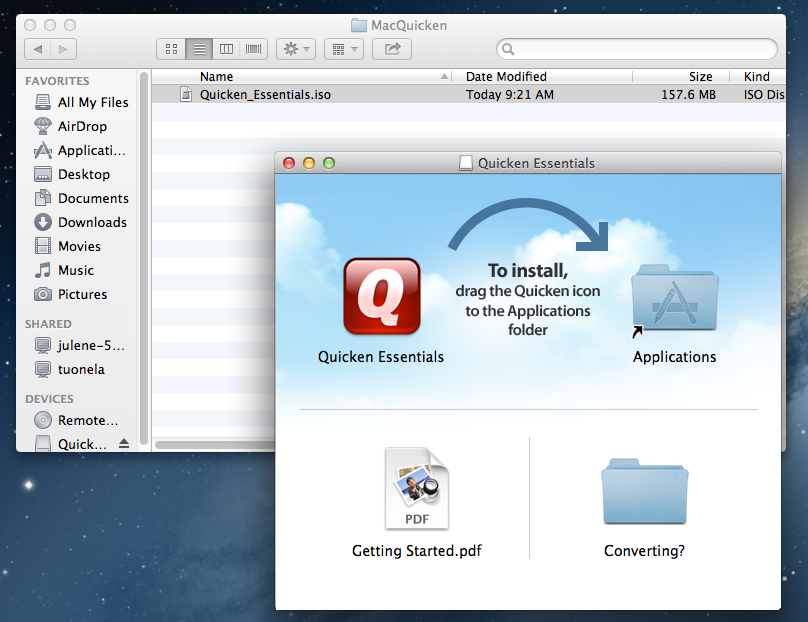Click the 157.6 MB size cell
808x622 pixels.
(x=688, y=95)
